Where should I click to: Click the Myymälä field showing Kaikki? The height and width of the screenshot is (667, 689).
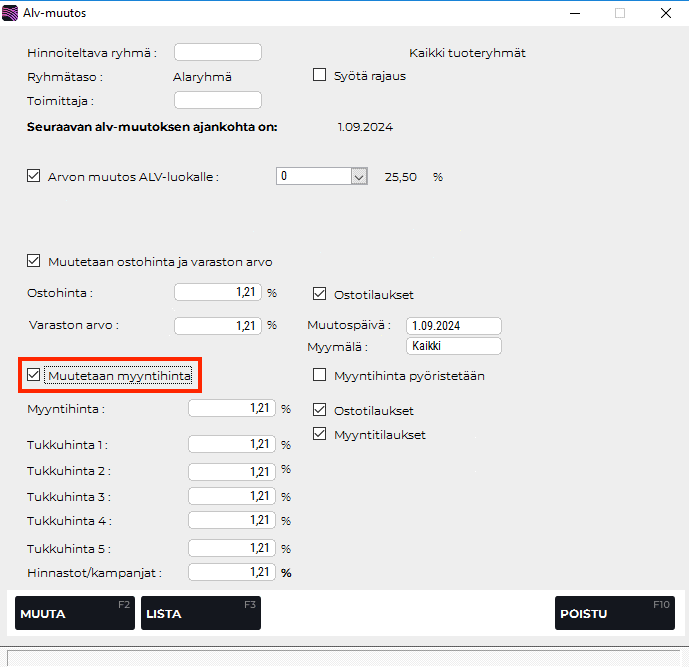pyautogui.click(x=453, y=346)
